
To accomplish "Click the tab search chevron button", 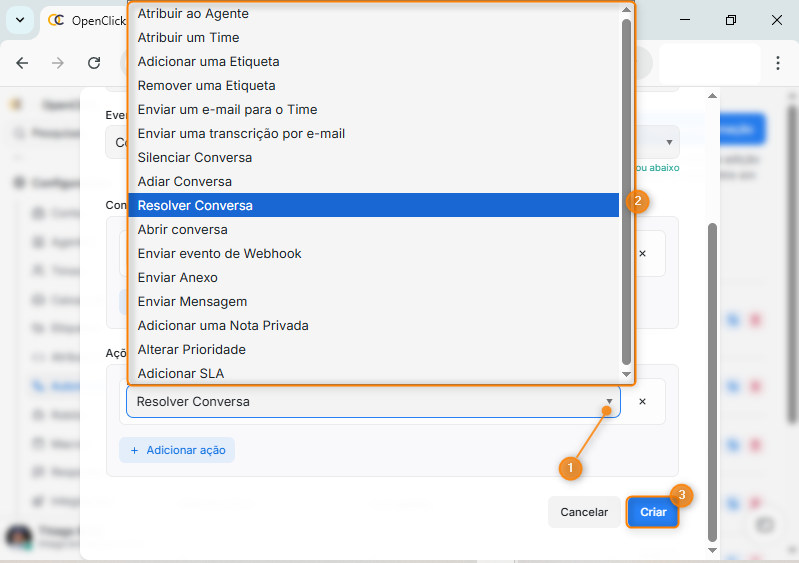I will [19, 20].
